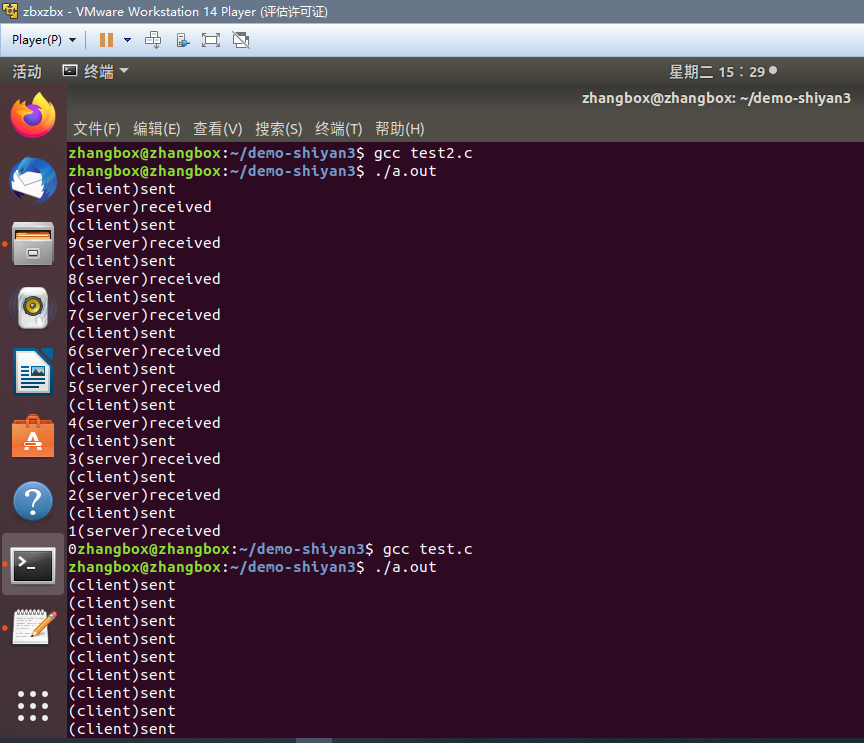The width and height of the screenshot is (864, 743).
Task: Open the 搜索(S) menu in Terminal
Action: (x=278, y=128)
